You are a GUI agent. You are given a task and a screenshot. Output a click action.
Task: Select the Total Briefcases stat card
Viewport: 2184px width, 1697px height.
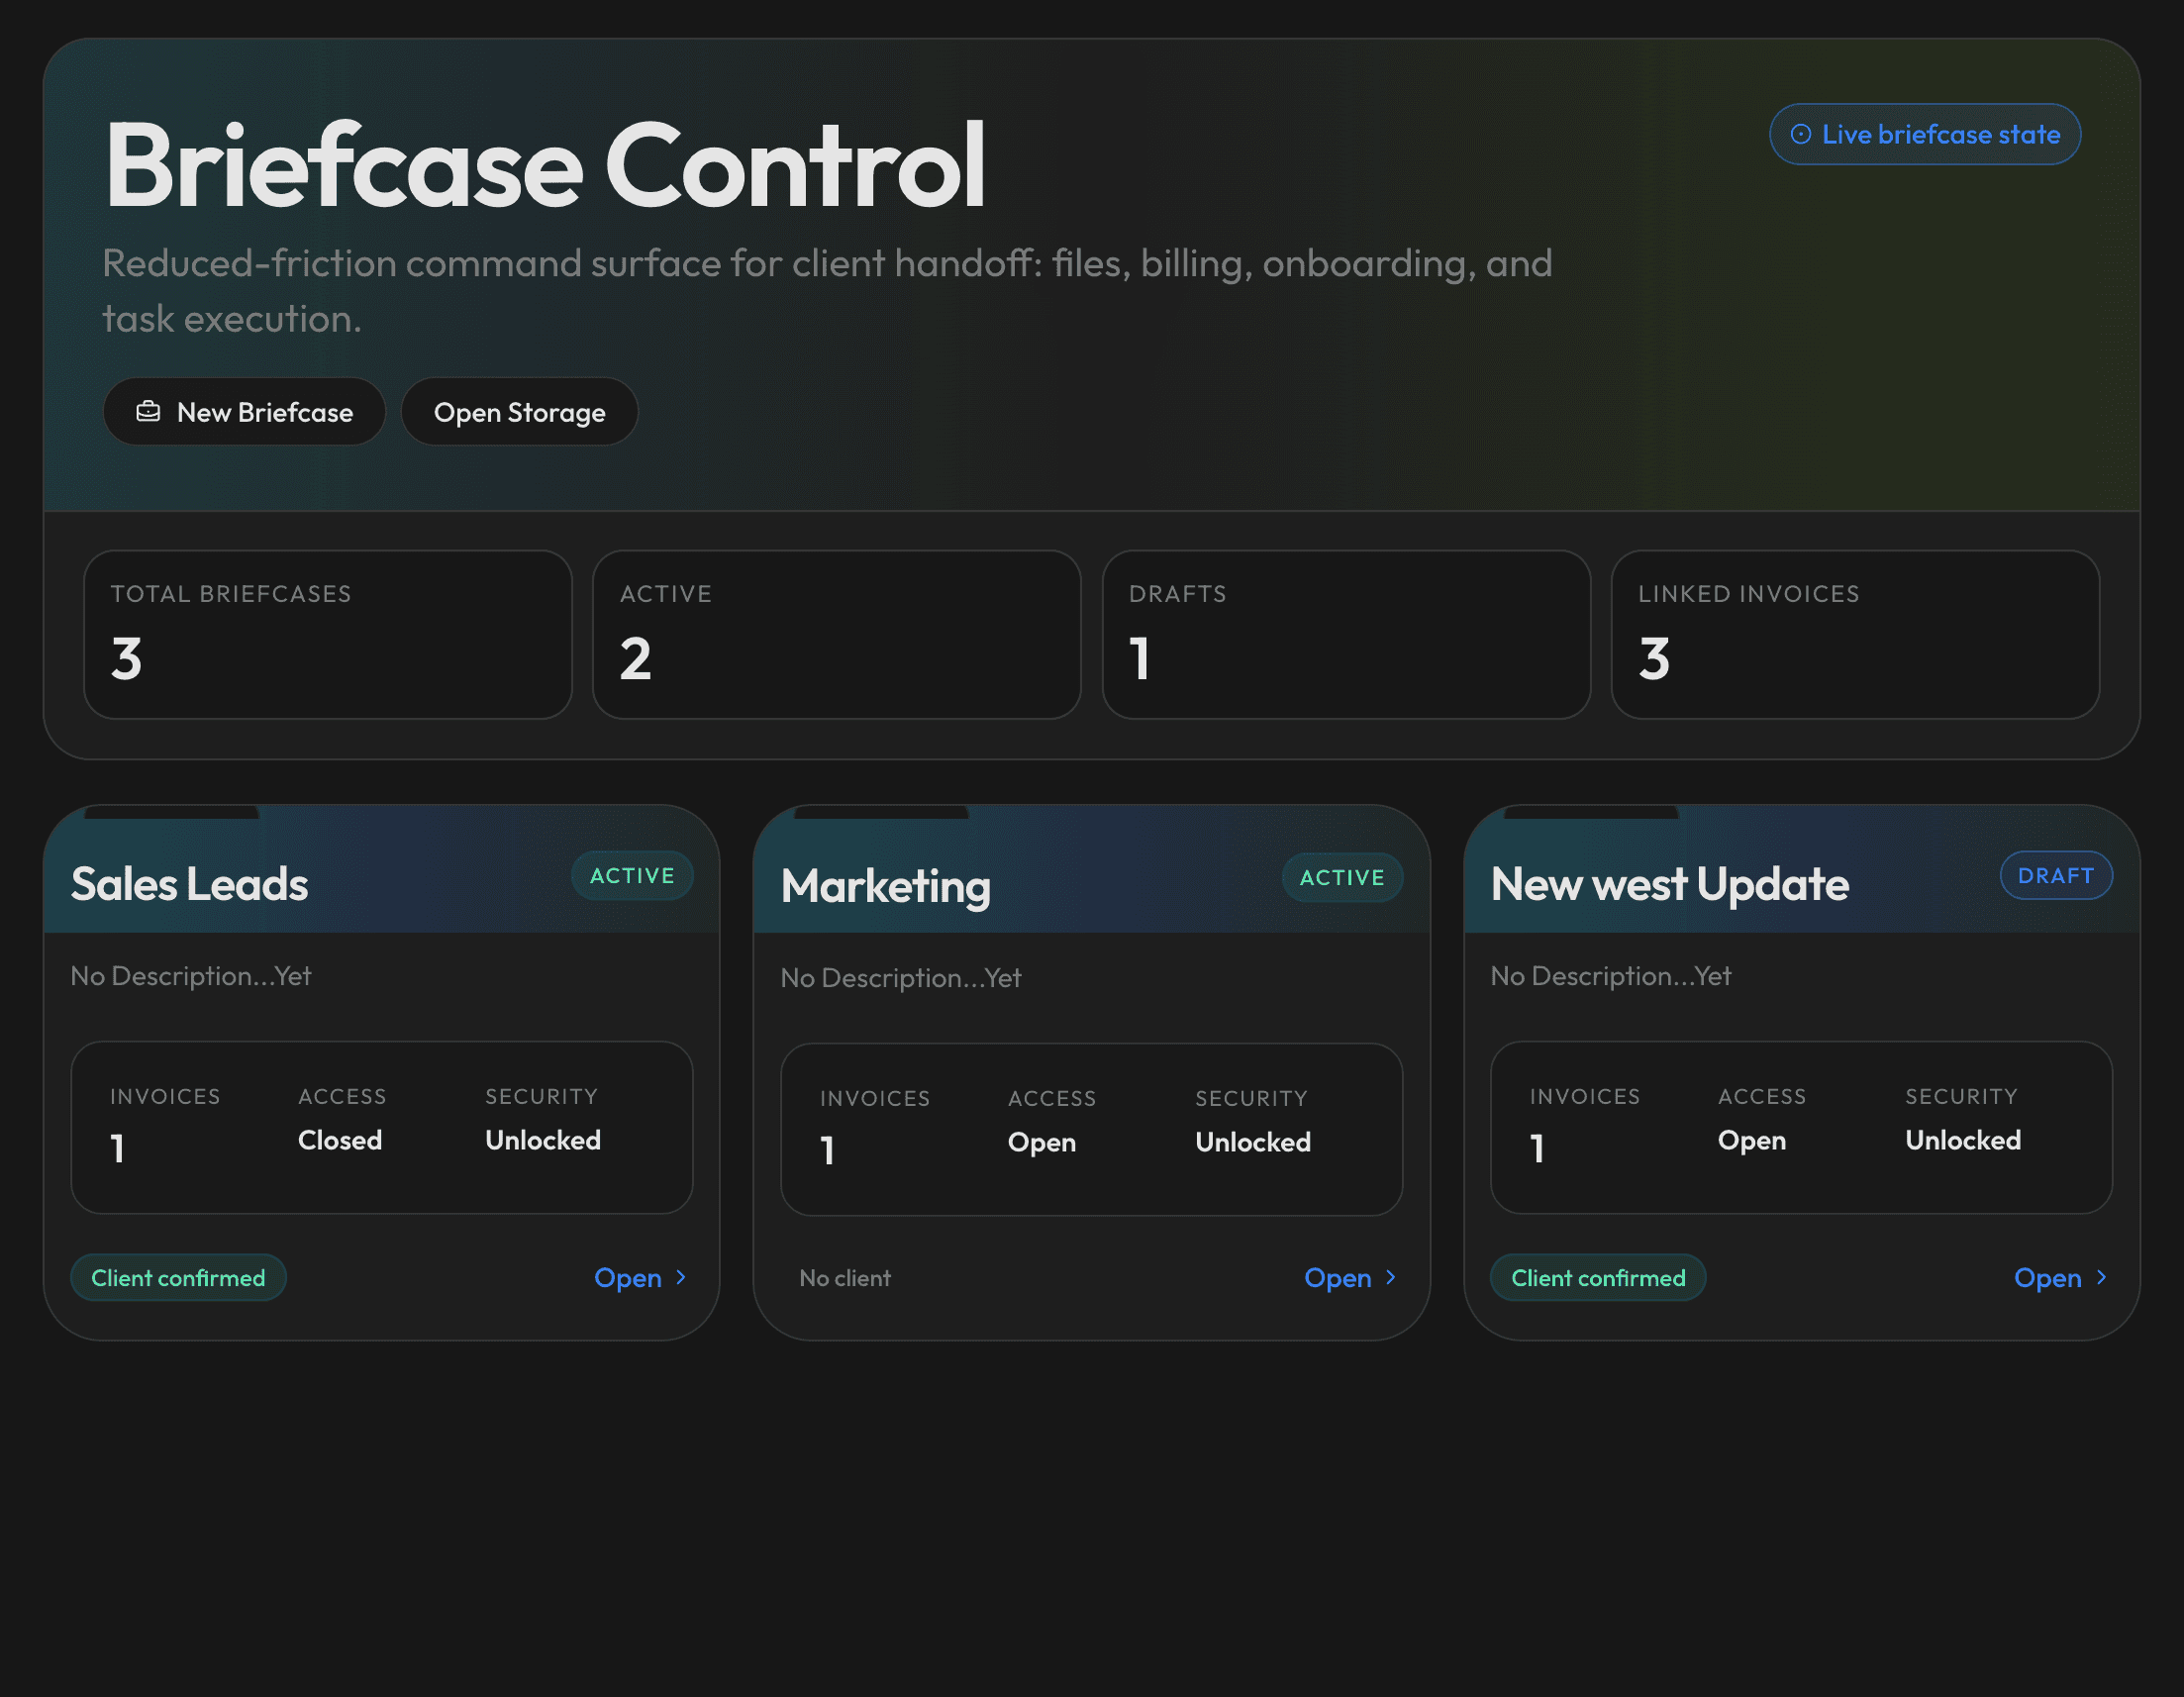point(328,634)
